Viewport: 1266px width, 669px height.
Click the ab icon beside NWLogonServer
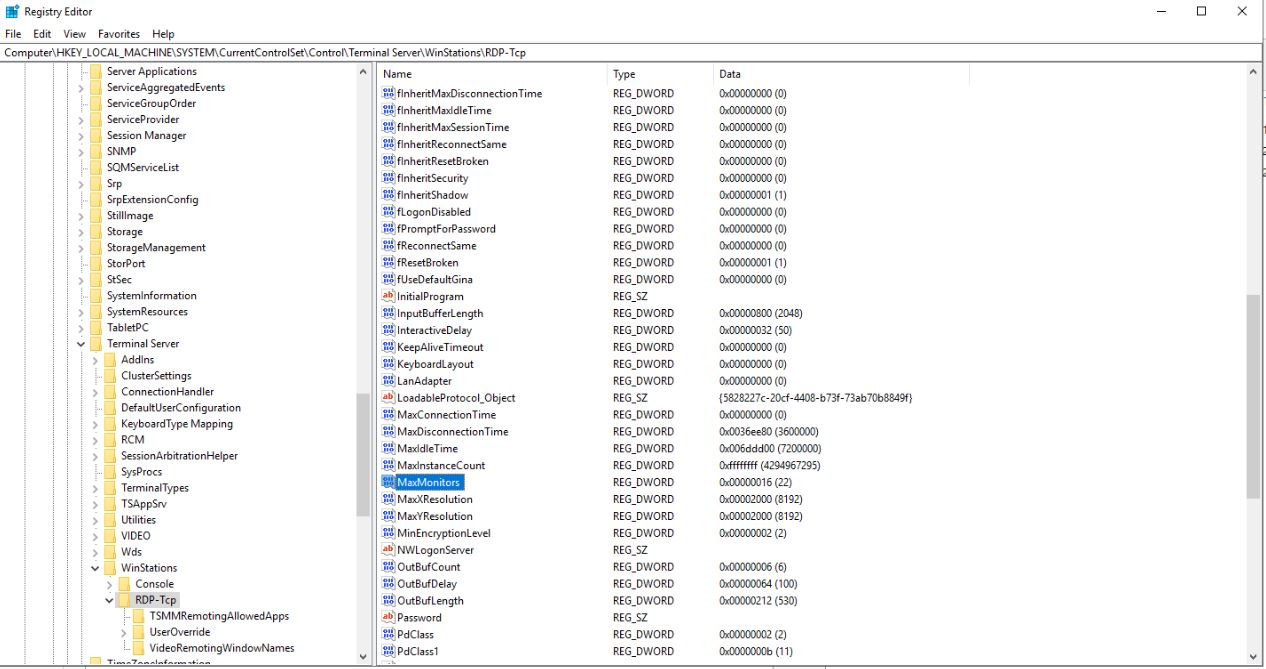[x=387, y=549]
